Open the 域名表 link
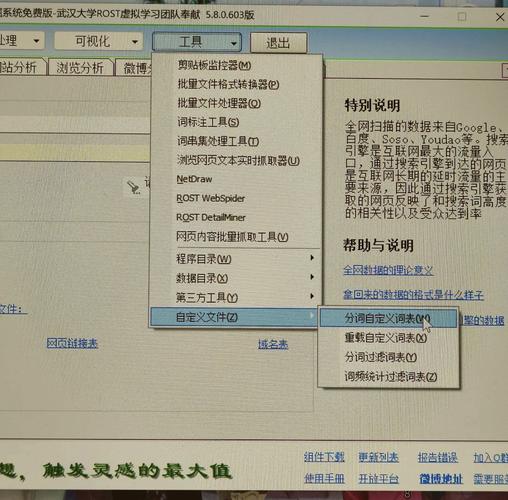Image resolution: width=508 pixels, height=500 pixels. coord(273,344)
